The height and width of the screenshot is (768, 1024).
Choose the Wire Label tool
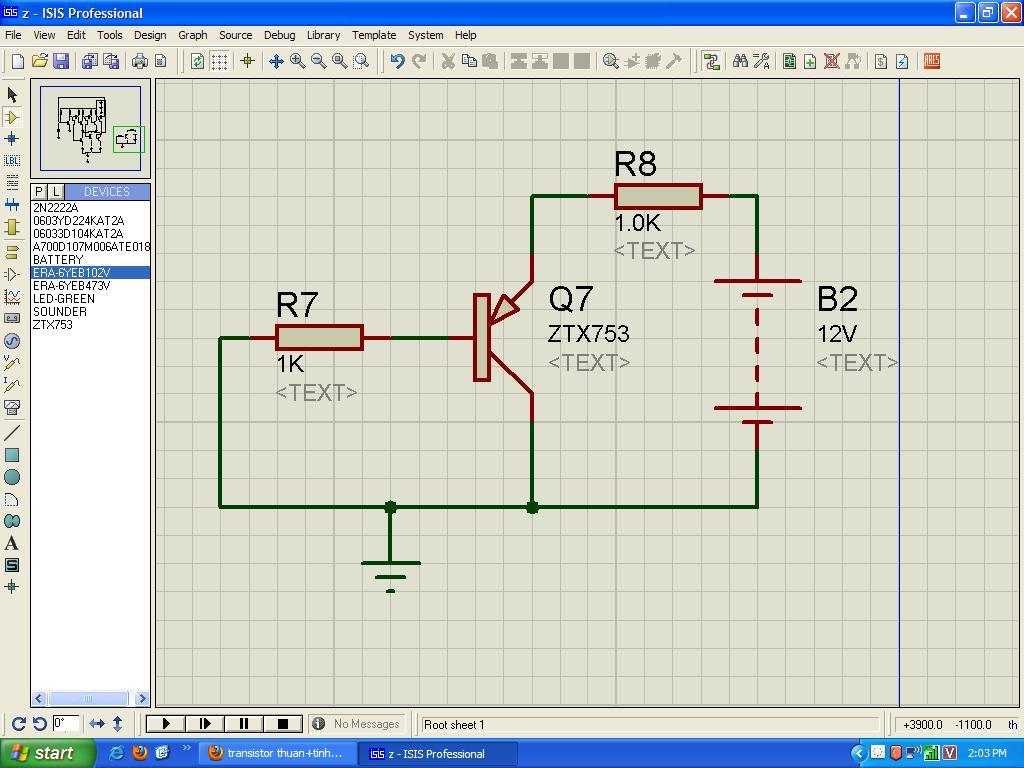tap(12, 161)
